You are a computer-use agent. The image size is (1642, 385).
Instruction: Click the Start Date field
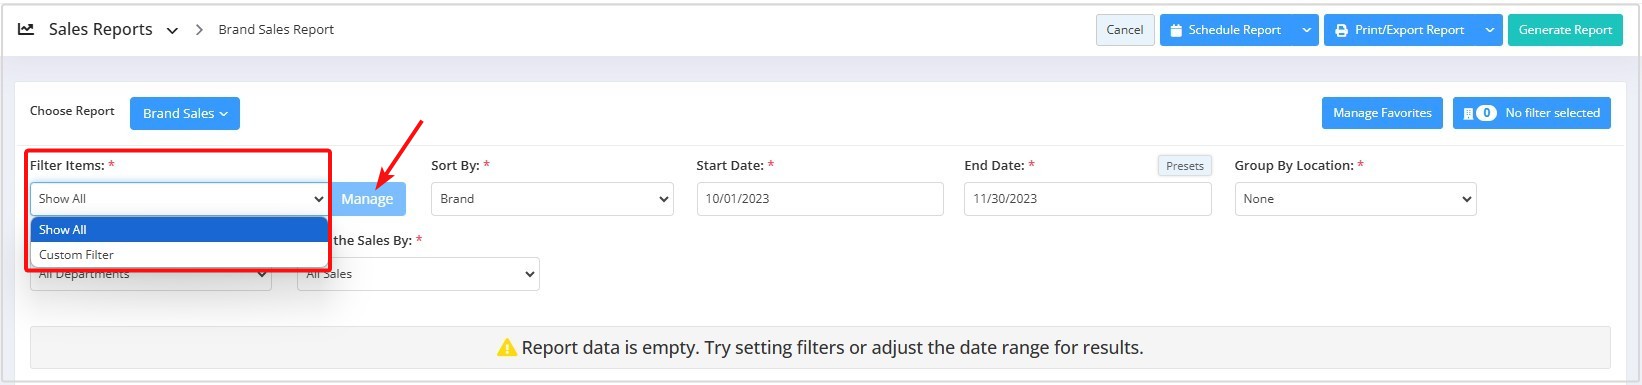tap(820, 199)
